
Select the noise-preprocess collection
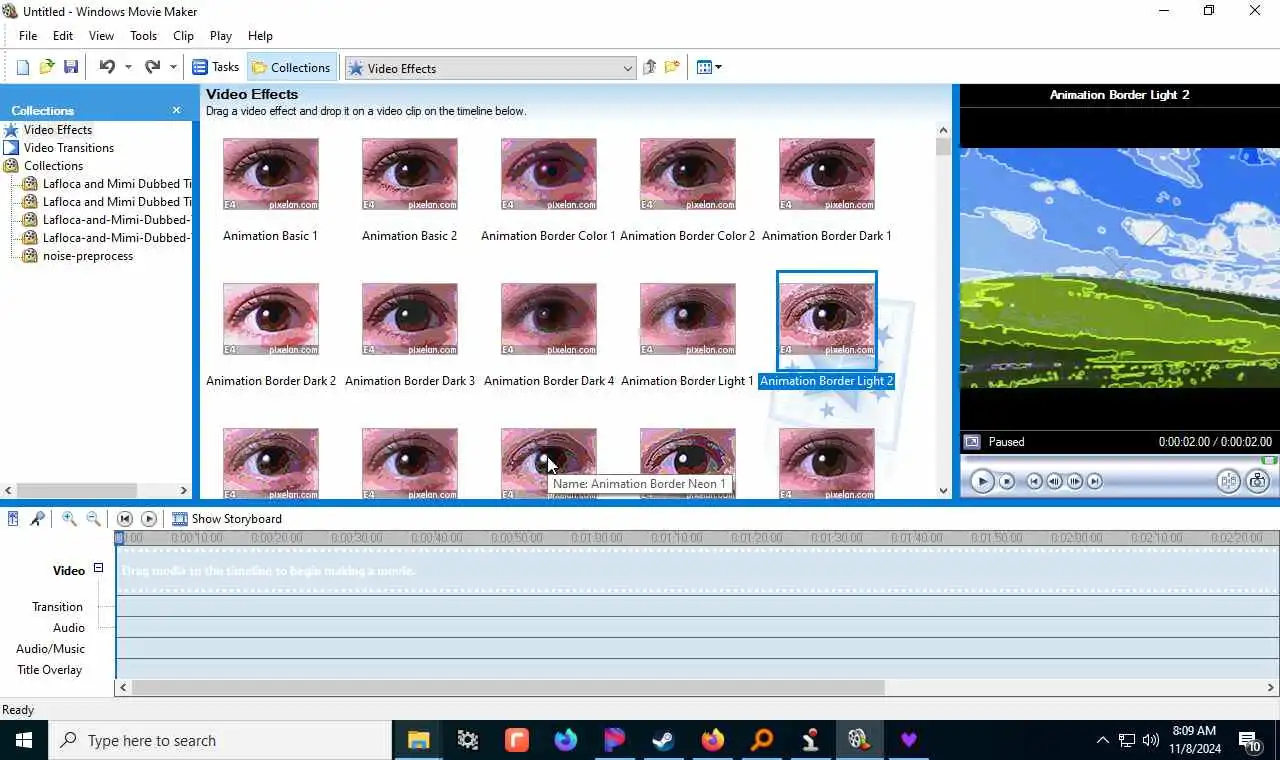pos(87,255)
